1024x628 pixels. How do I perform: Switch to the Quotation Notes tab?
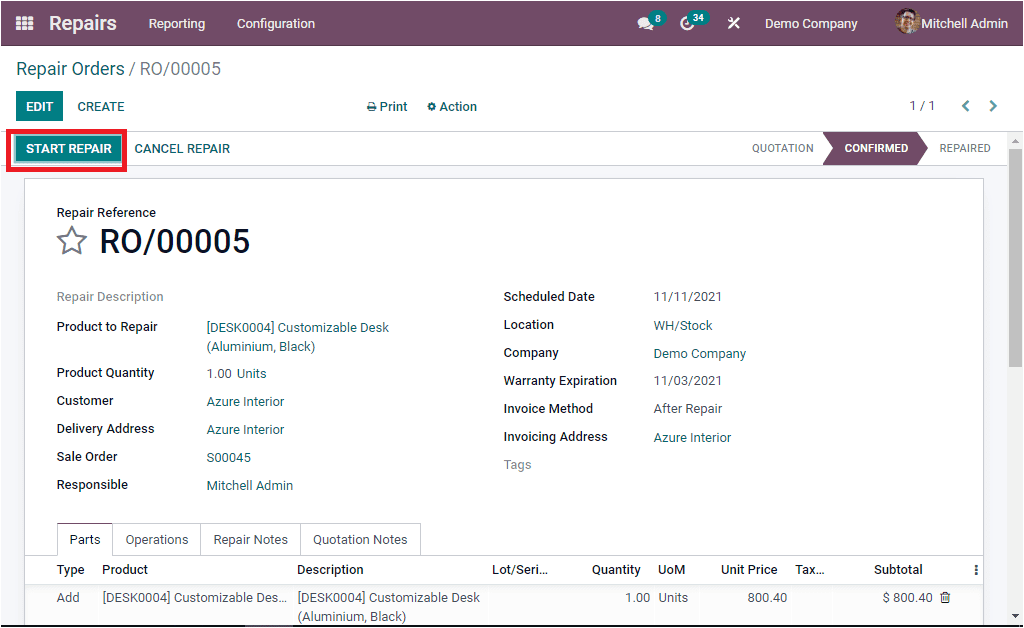click(360, 540)
